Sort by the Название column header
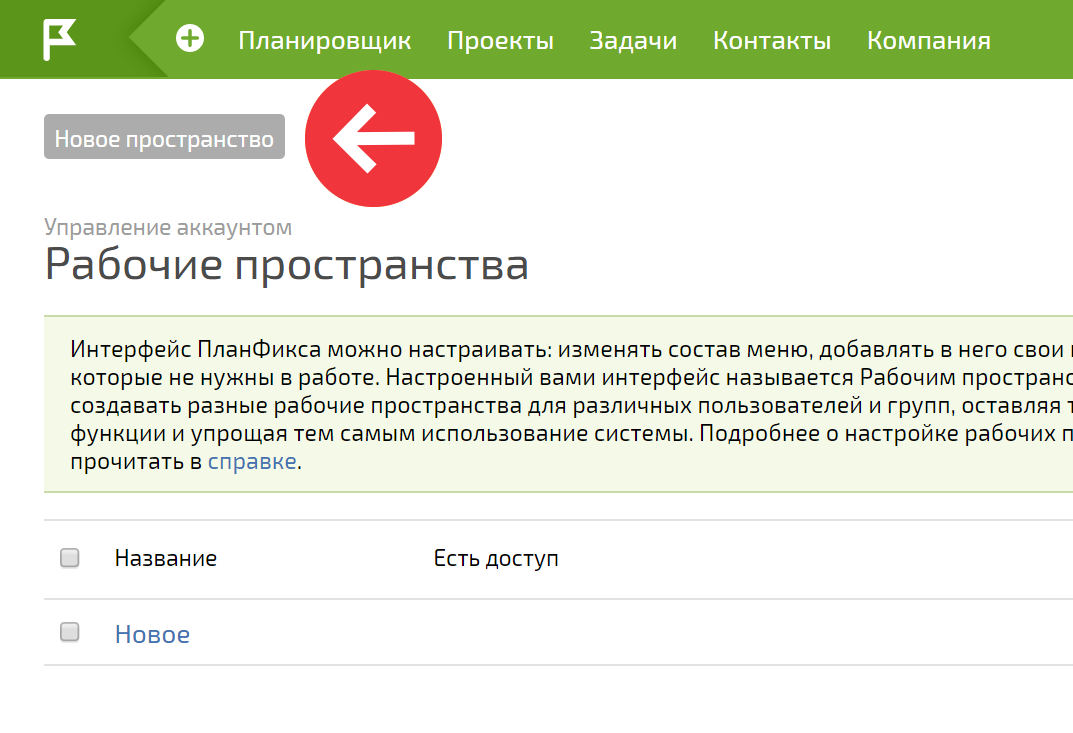1073x733 pixels. tap(166, 558)
